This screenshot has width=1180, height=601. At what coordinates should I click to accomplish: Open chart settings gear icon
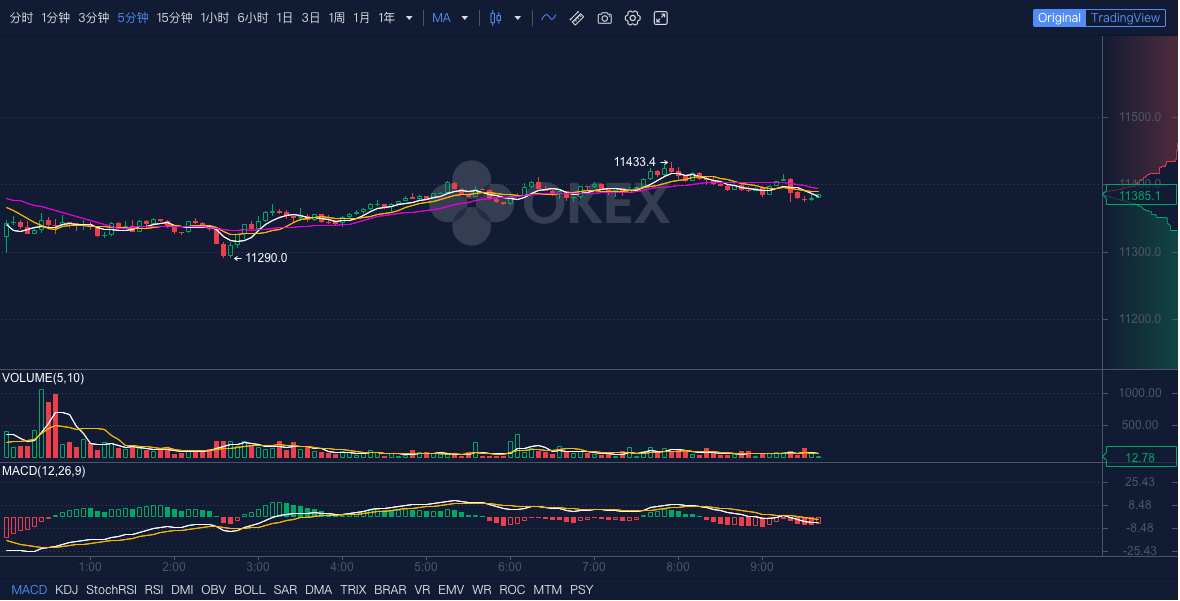(x=633, y=18)
